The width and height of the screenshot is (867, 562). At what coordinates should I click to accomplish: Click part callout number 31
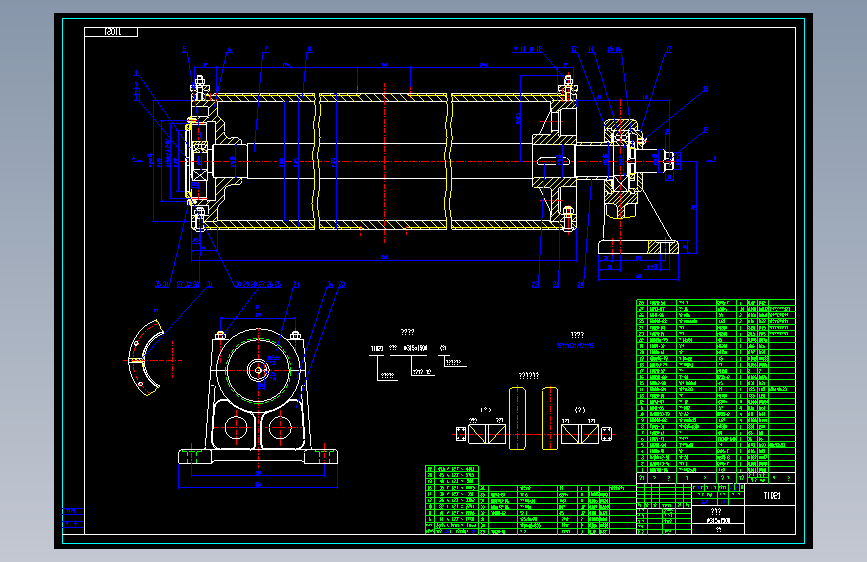point(209,284)
